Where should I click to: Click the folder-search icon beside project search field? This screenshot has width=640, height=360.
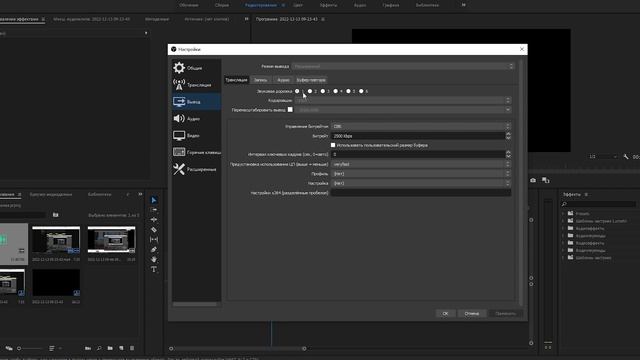tap(56, 215)
